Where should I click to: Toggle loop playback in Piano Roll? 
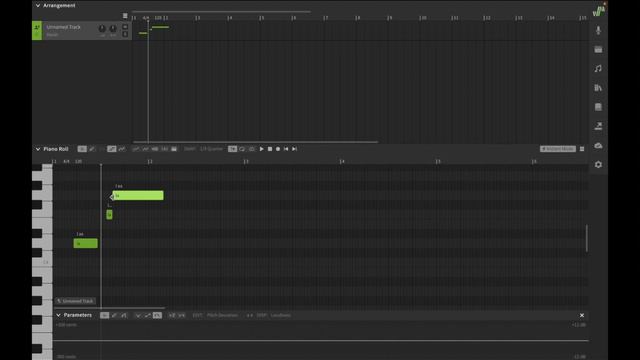(242, 149)
